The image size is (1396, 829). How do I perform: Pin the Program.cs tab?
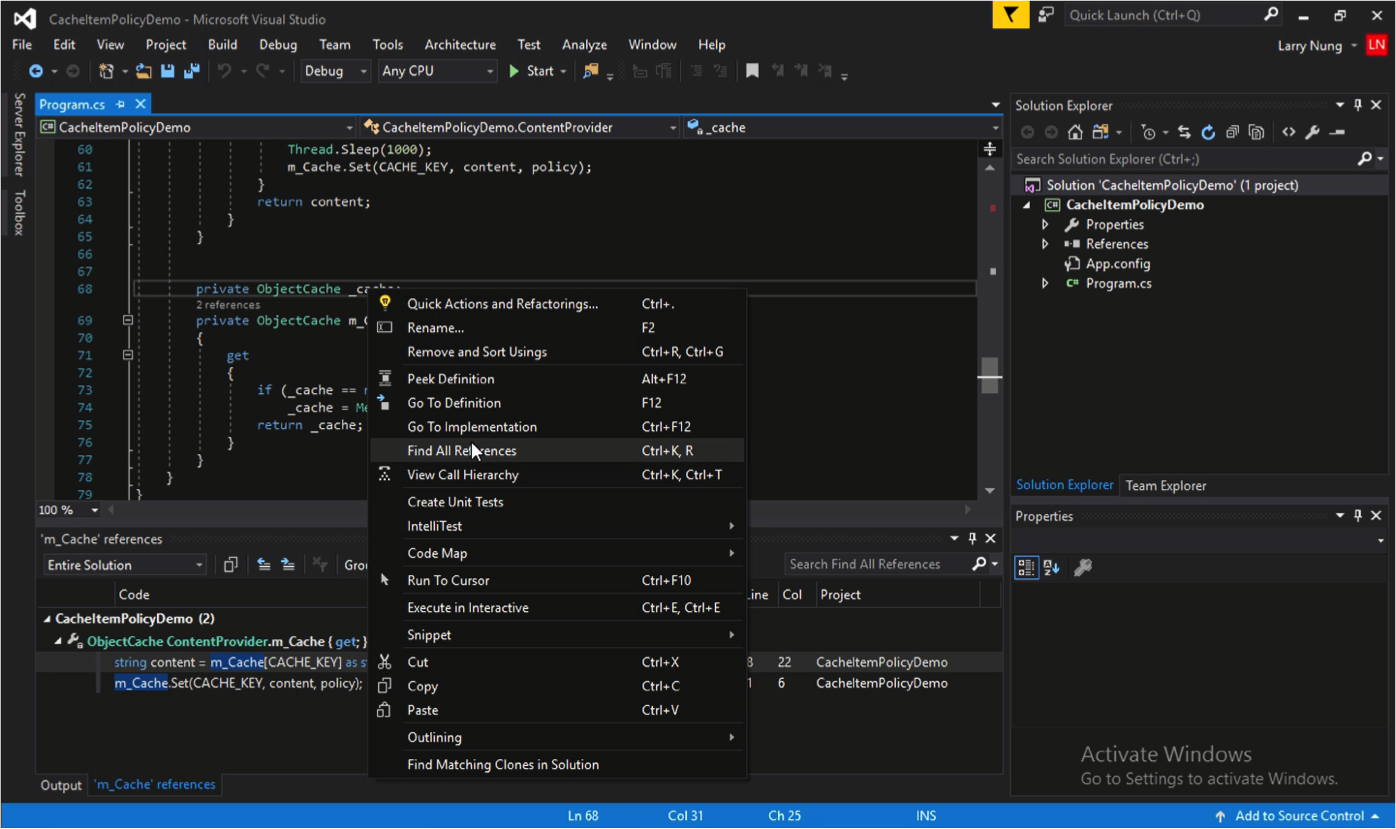(120, 104)
